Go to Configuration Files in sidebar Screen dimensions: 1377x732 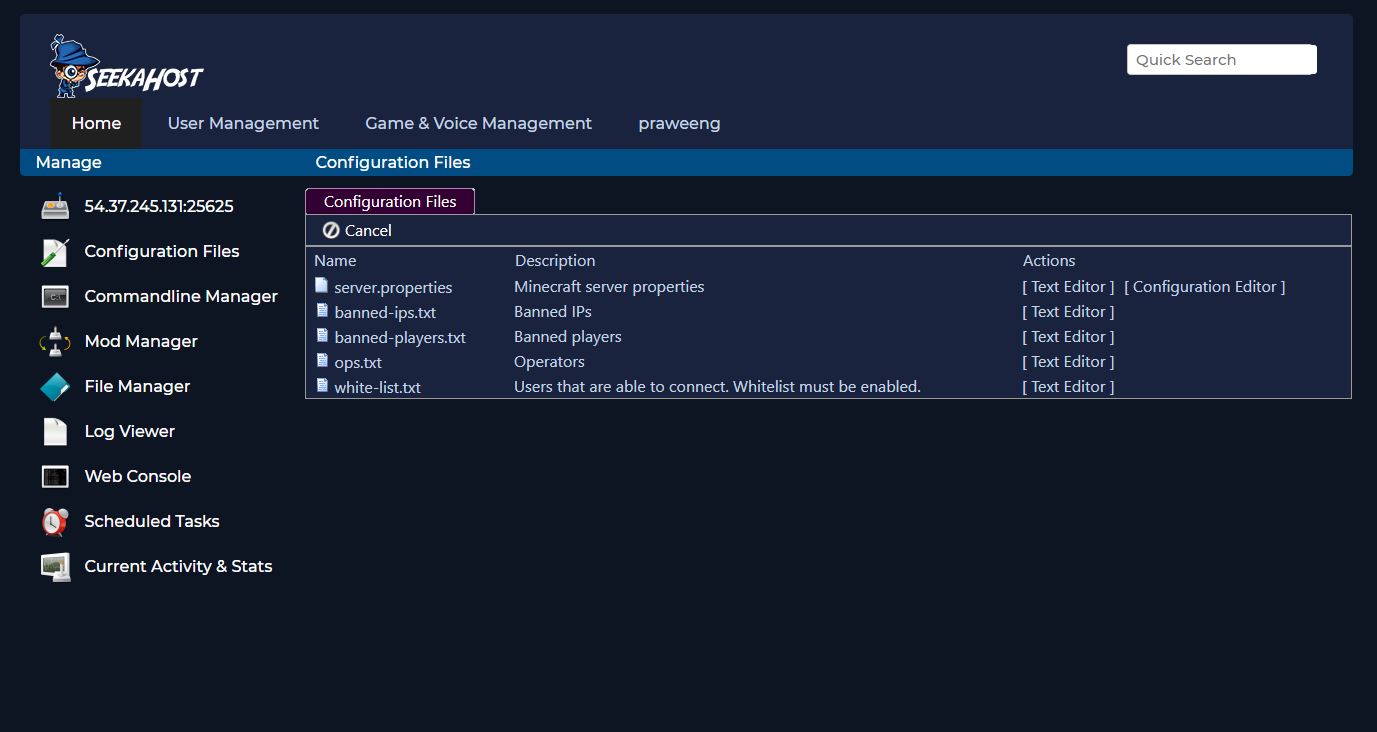pyautogui.click(x=162, y=252)
